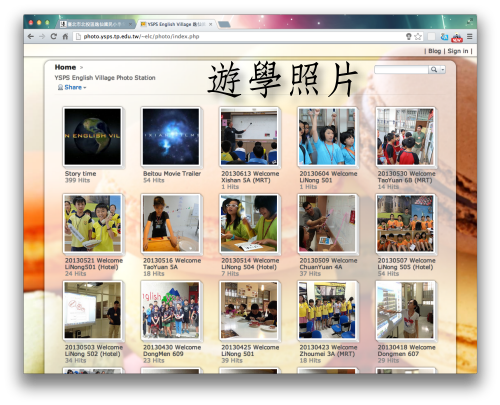Open the 20130503 LiNong 502 thumbnail
This screenshot has height=405, width=500.
click(93, 310)
